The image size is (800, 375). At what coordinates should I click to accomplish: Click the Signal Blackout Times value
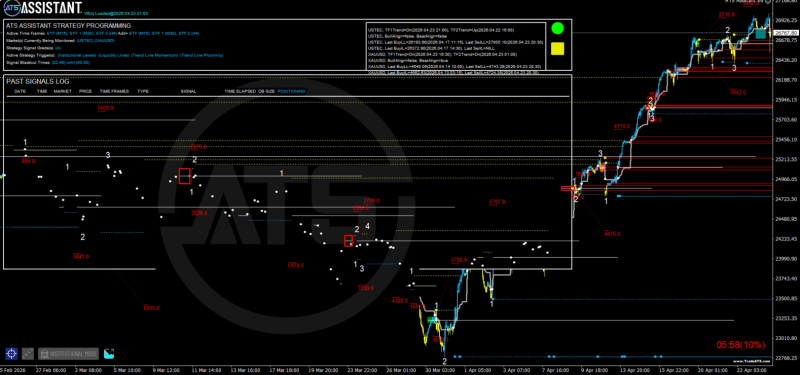70,62
